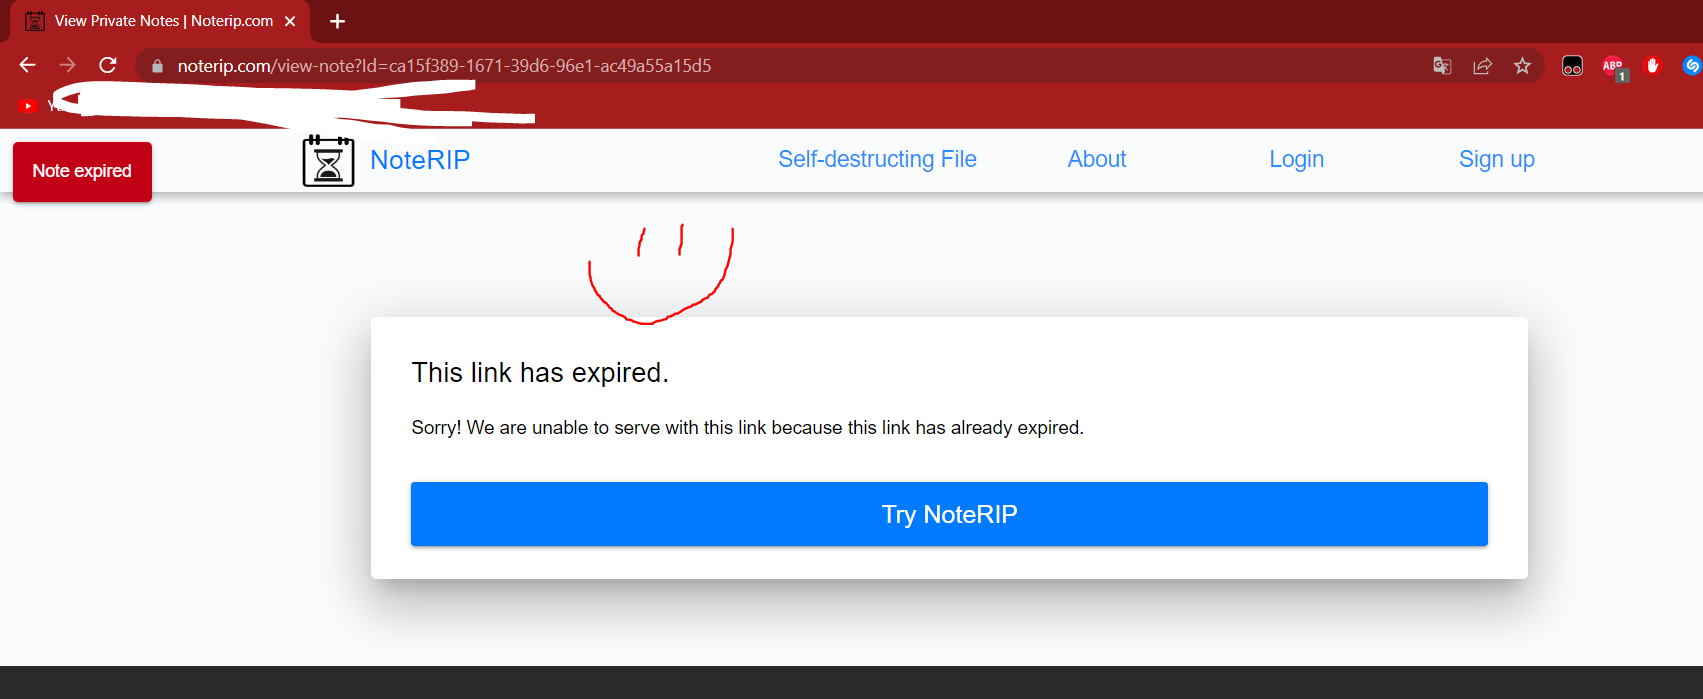
Task: Share this page icon
Action: 1482,66
